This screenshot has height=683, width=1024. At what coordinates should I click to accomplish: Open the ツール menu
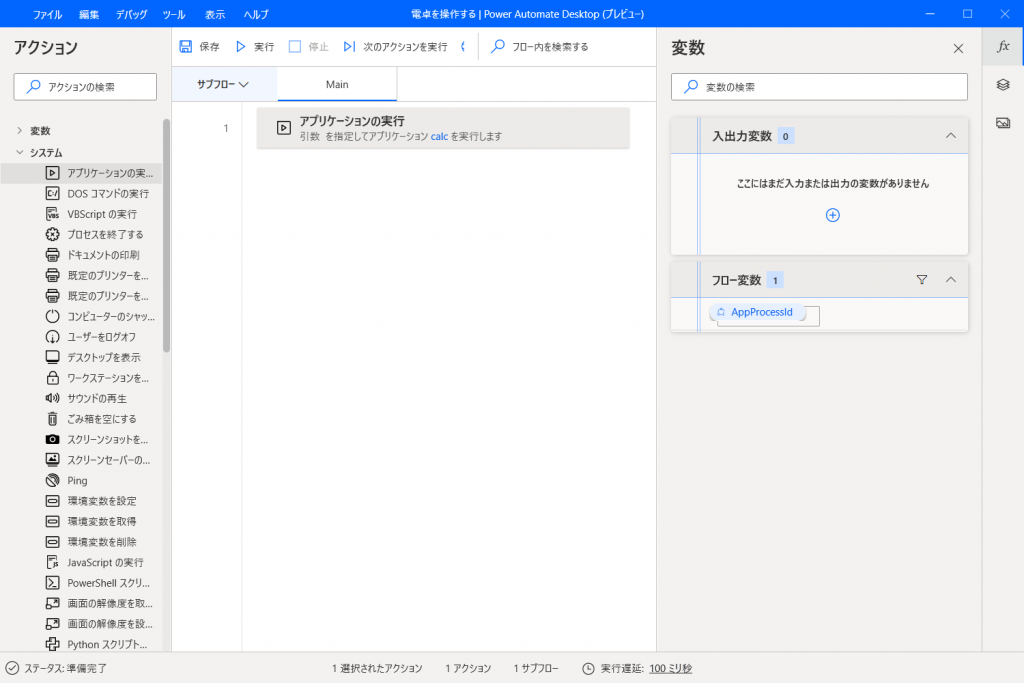coord(174,14)
